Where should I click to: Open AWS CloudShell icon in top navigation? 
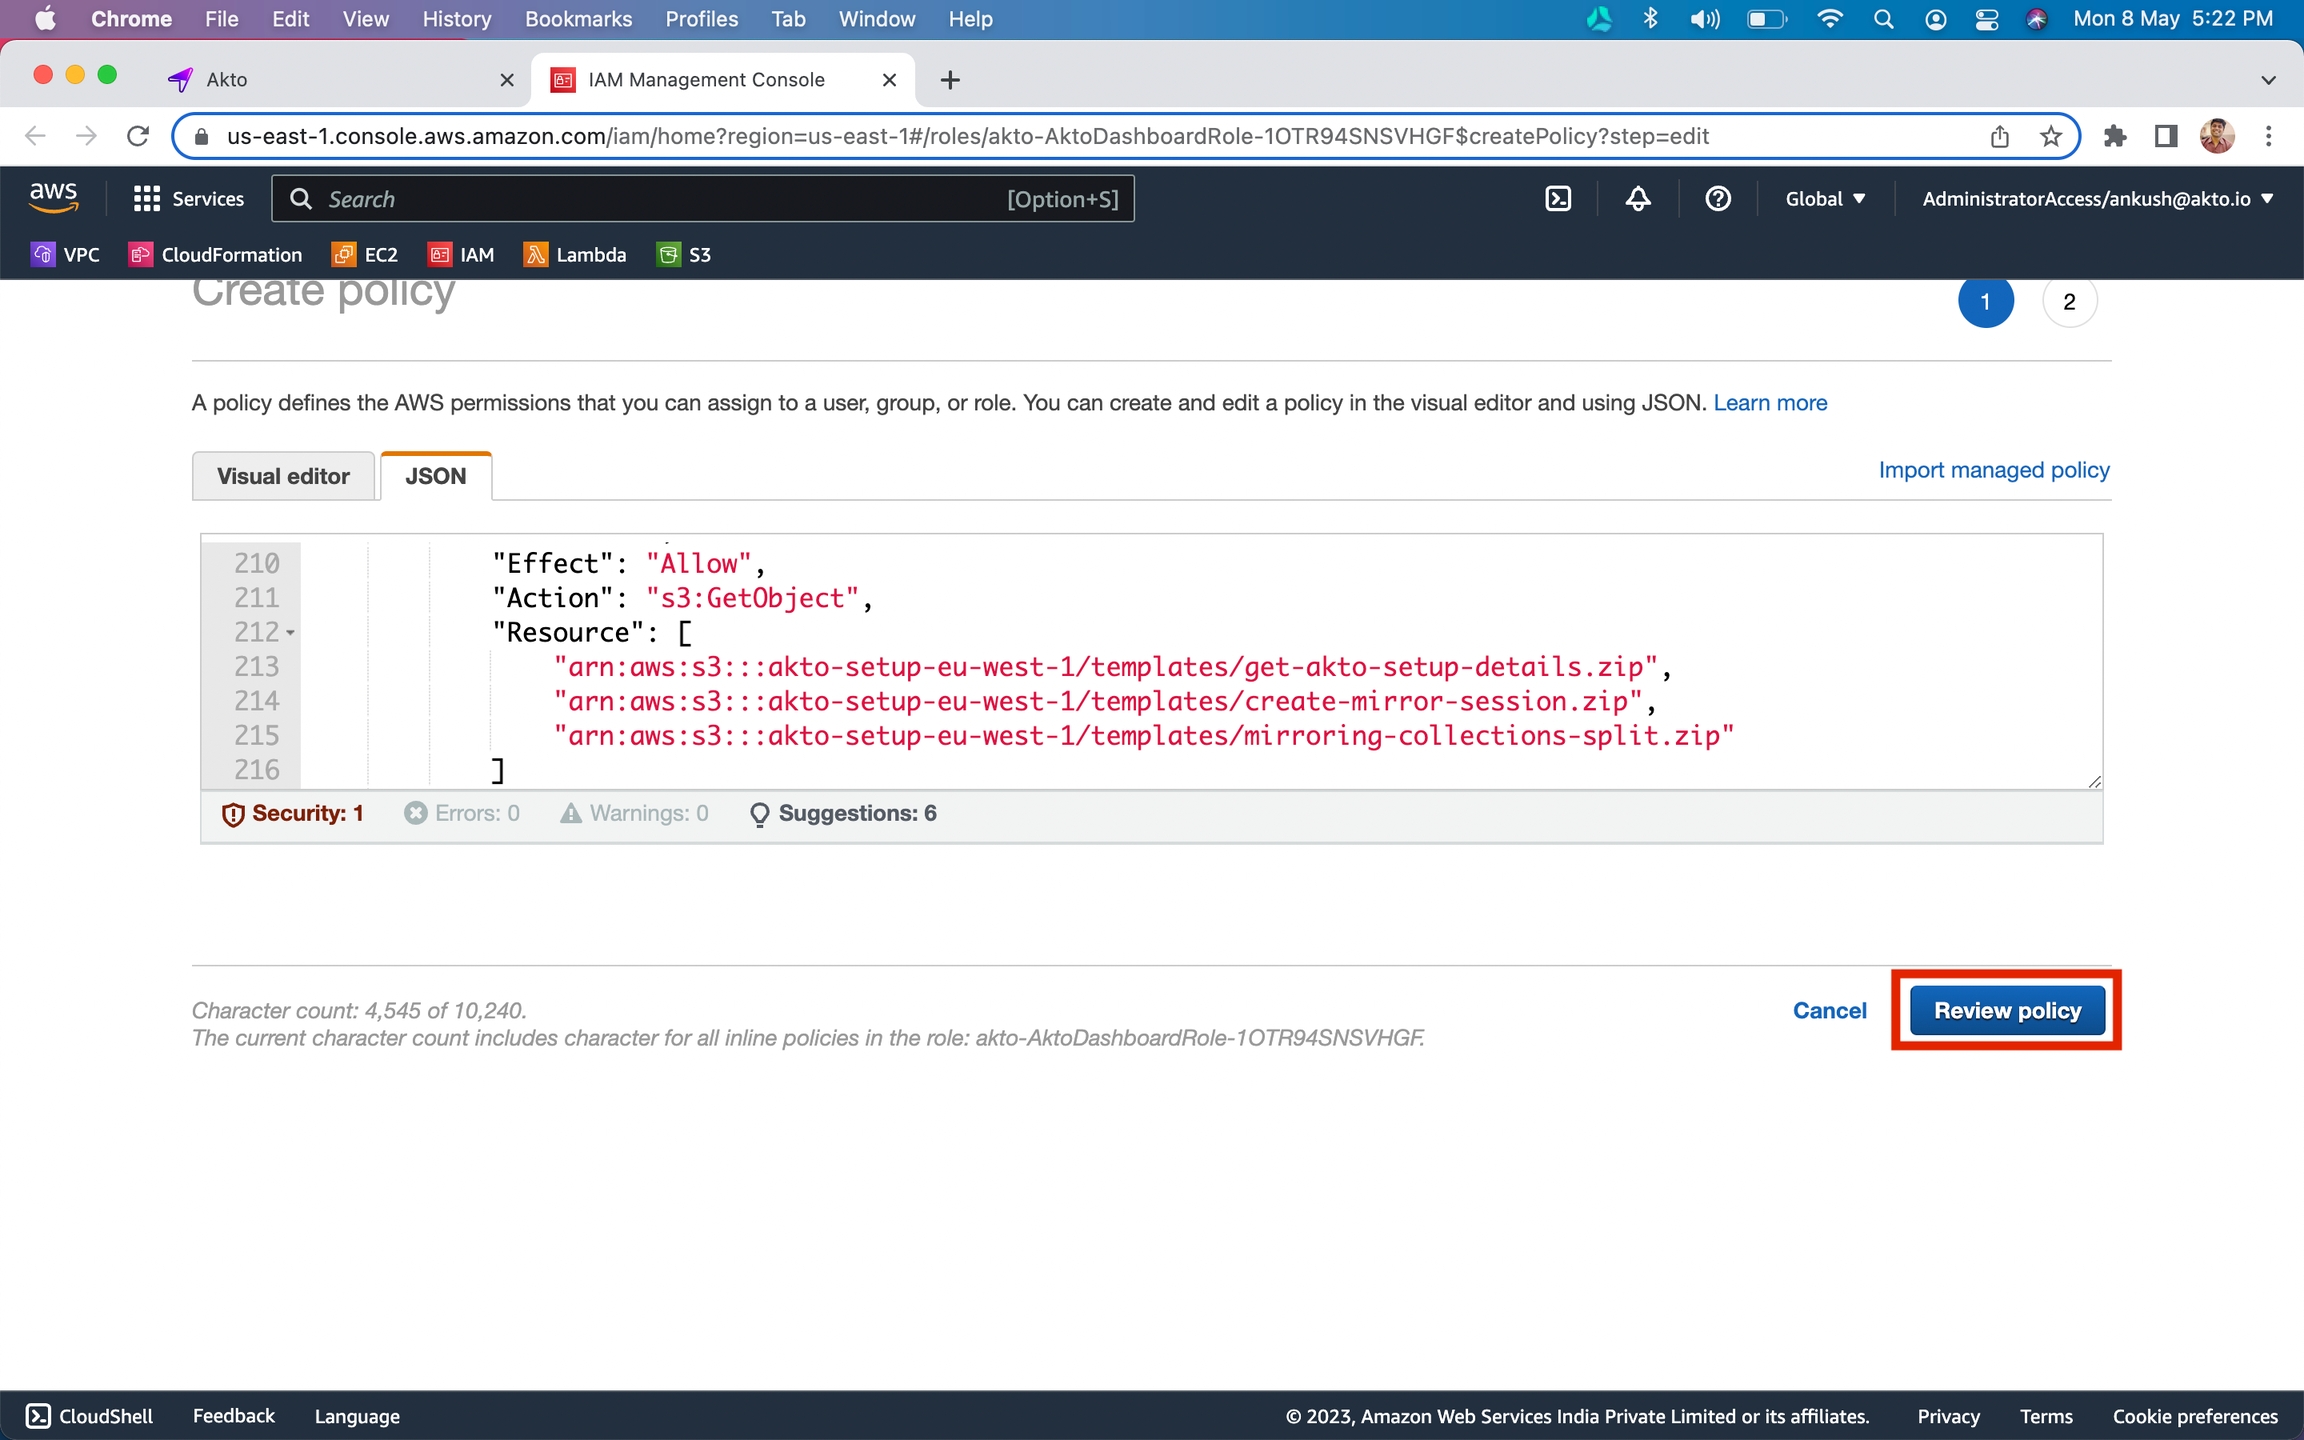coord(1558,199)
